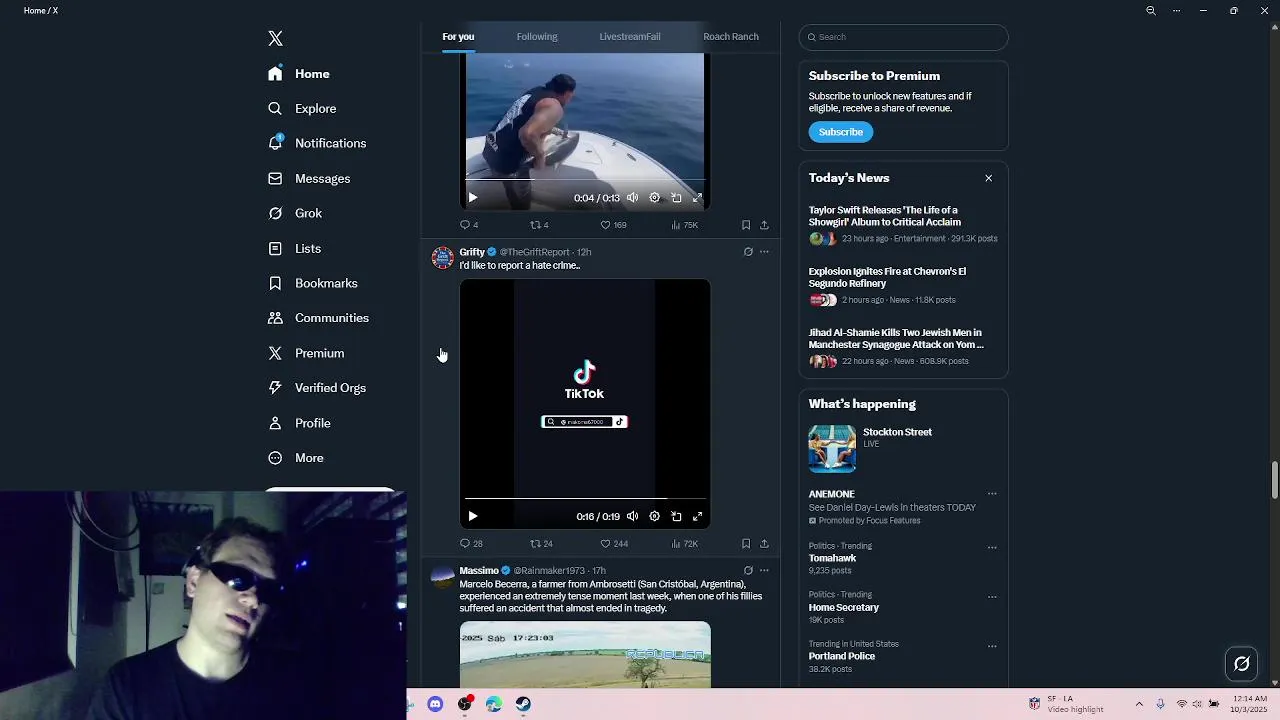Click the Search input field
The image size is (1280, 720).
tap(903, 37)
